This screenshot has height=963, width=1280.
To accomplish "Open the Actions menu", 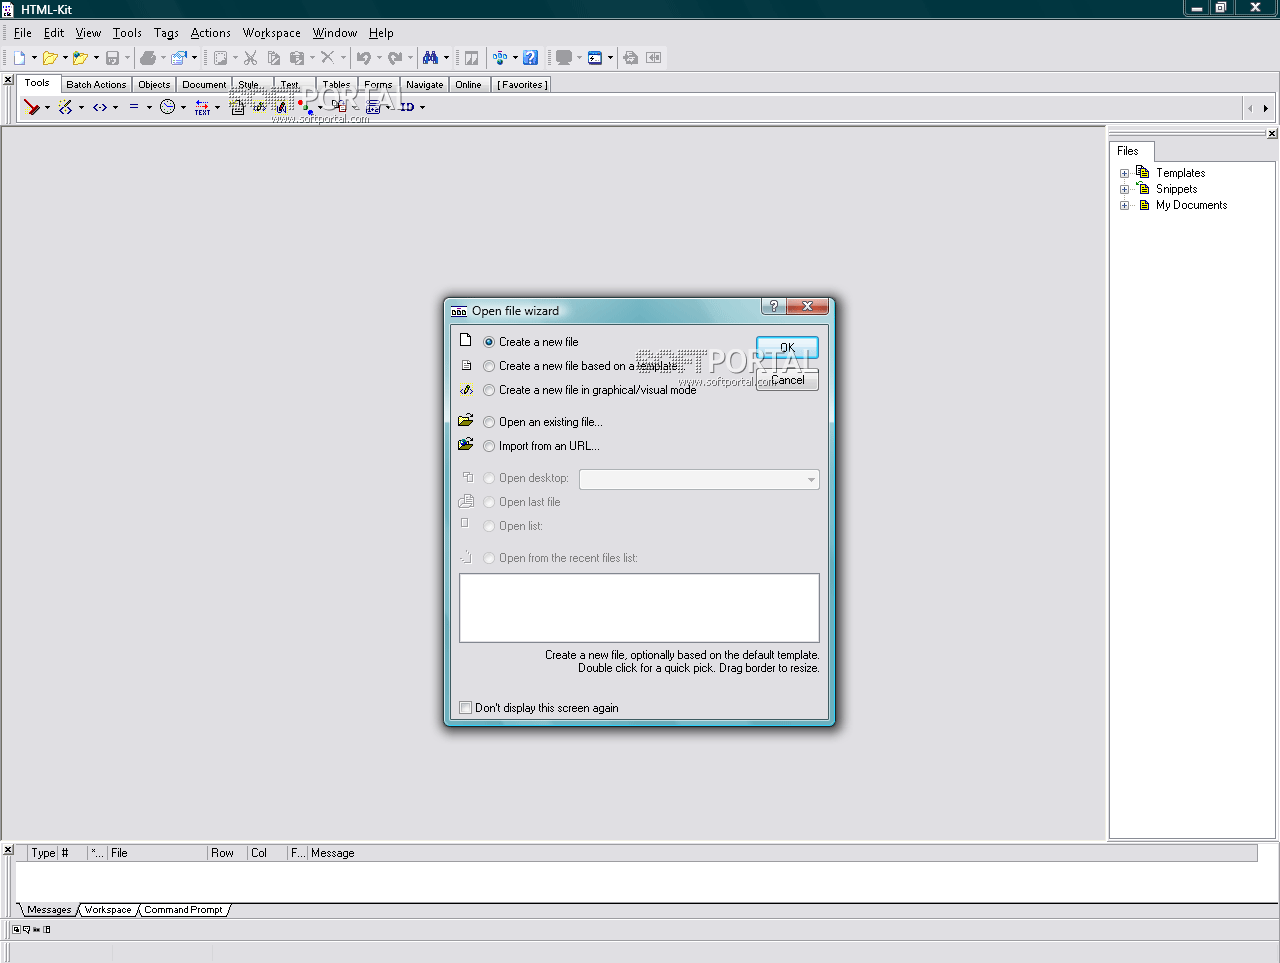I will coord(210,33).
